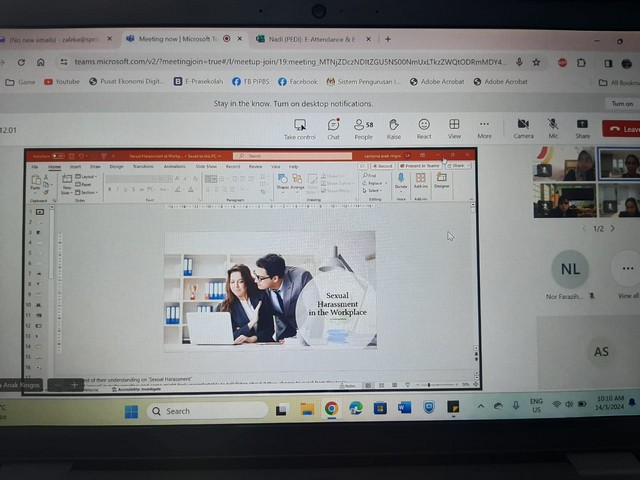
Task: Open the Share content tray
Action: 582,127
